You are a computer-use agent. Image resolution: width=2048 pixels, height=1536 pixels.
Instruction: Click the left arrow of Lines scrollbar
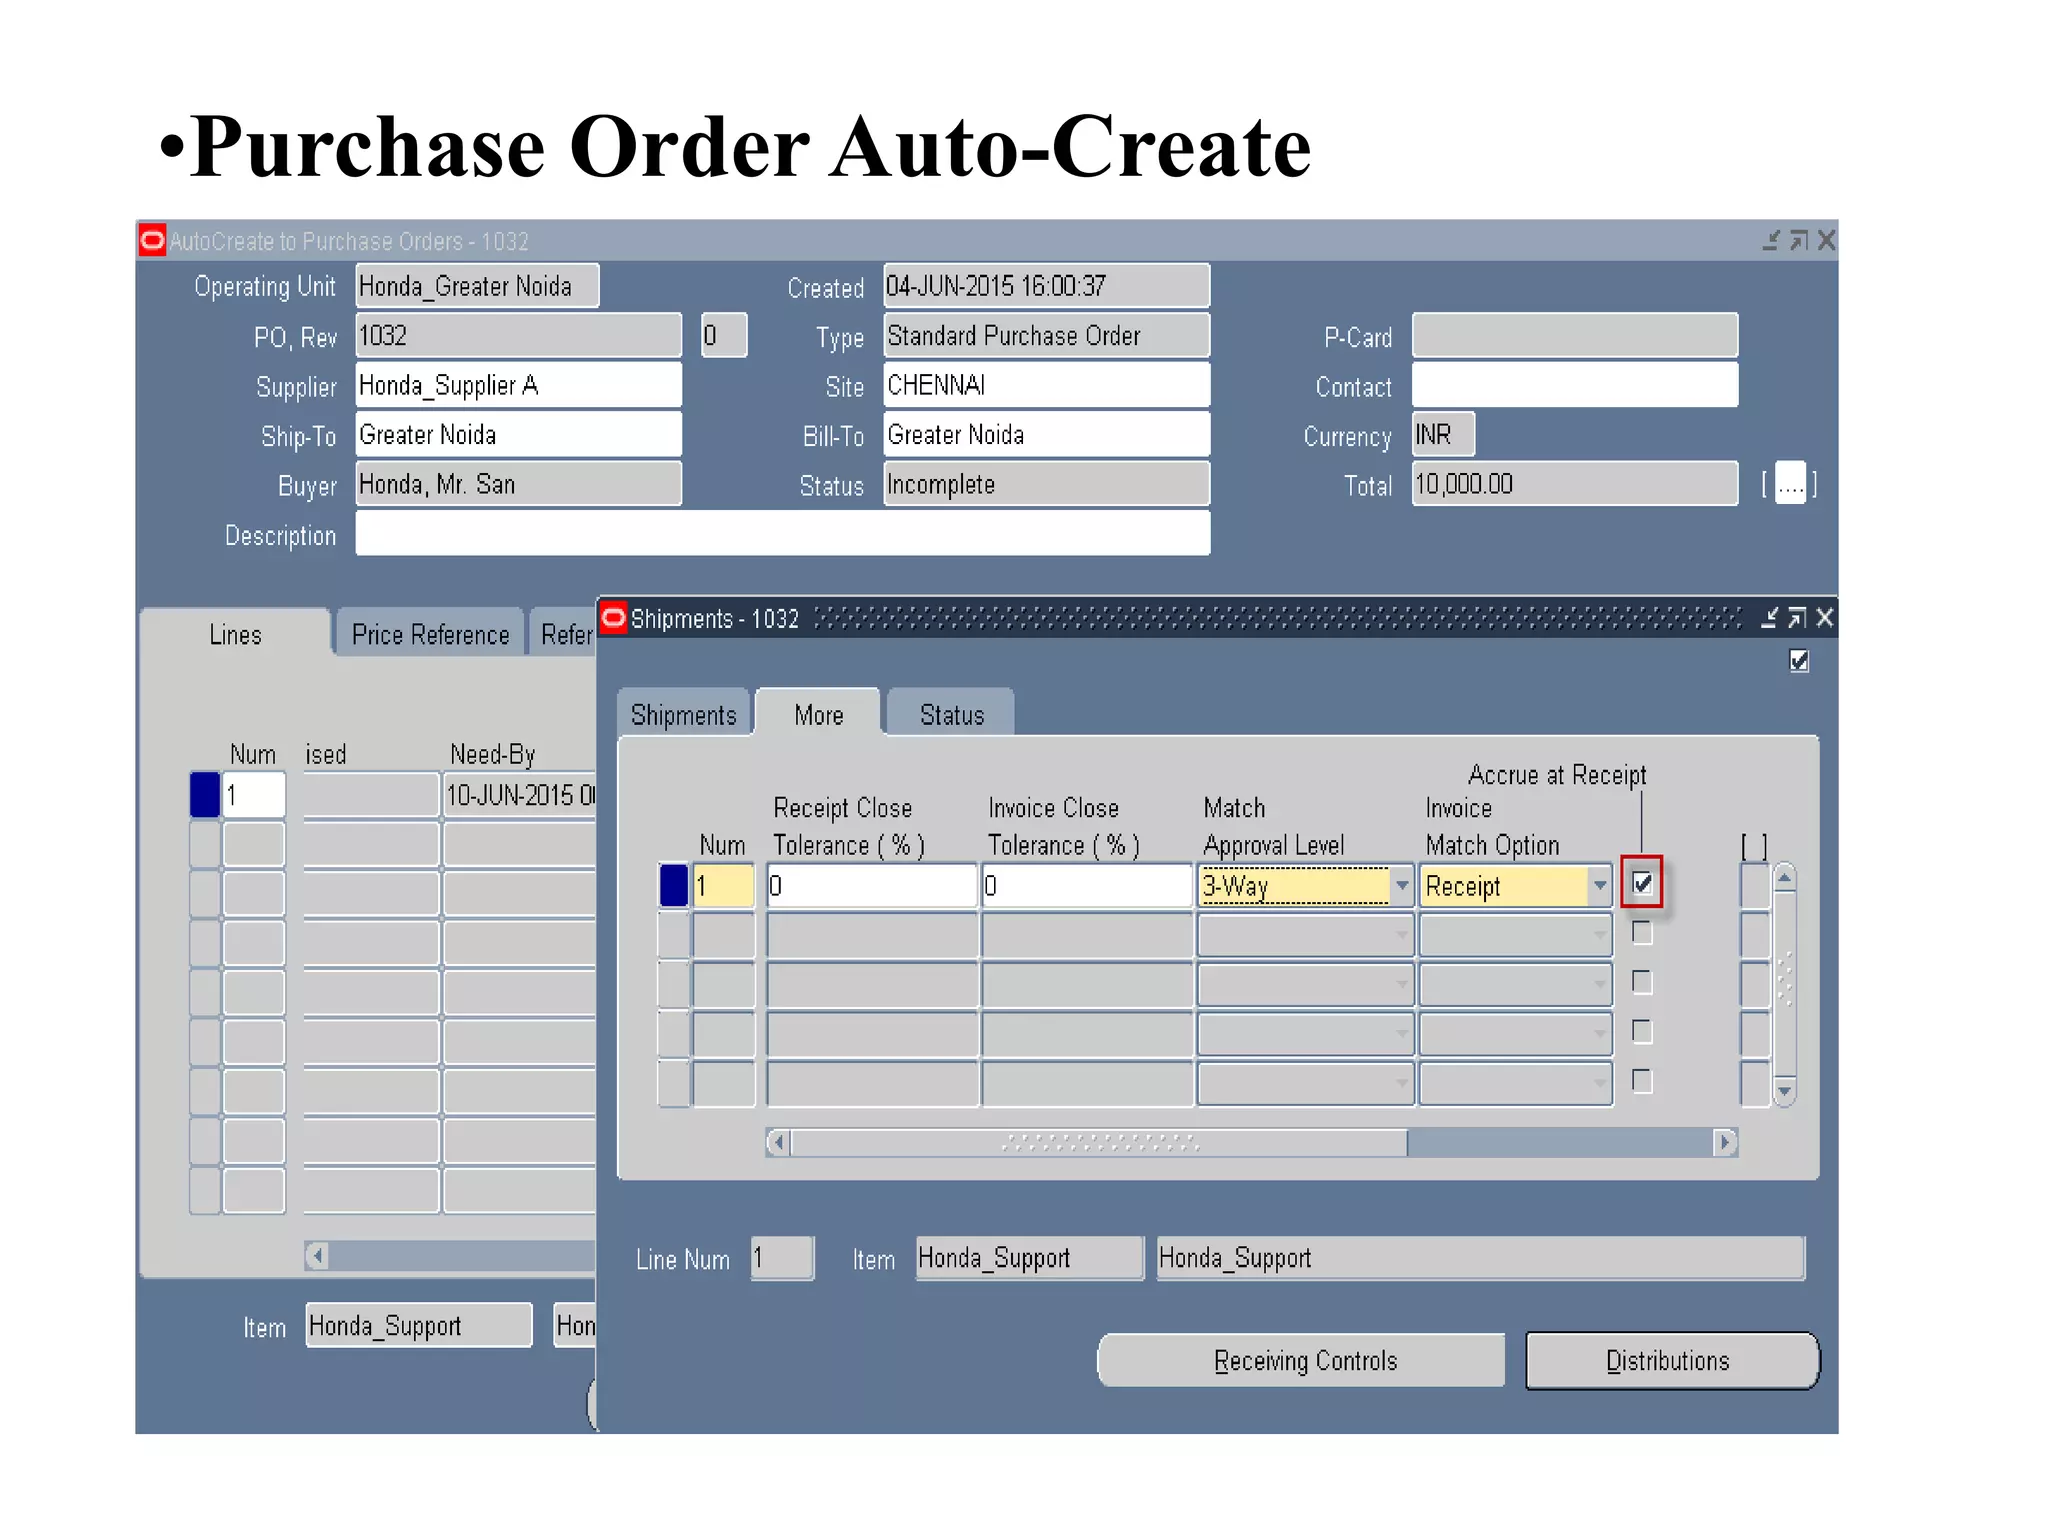click(x=317, y=1255)
